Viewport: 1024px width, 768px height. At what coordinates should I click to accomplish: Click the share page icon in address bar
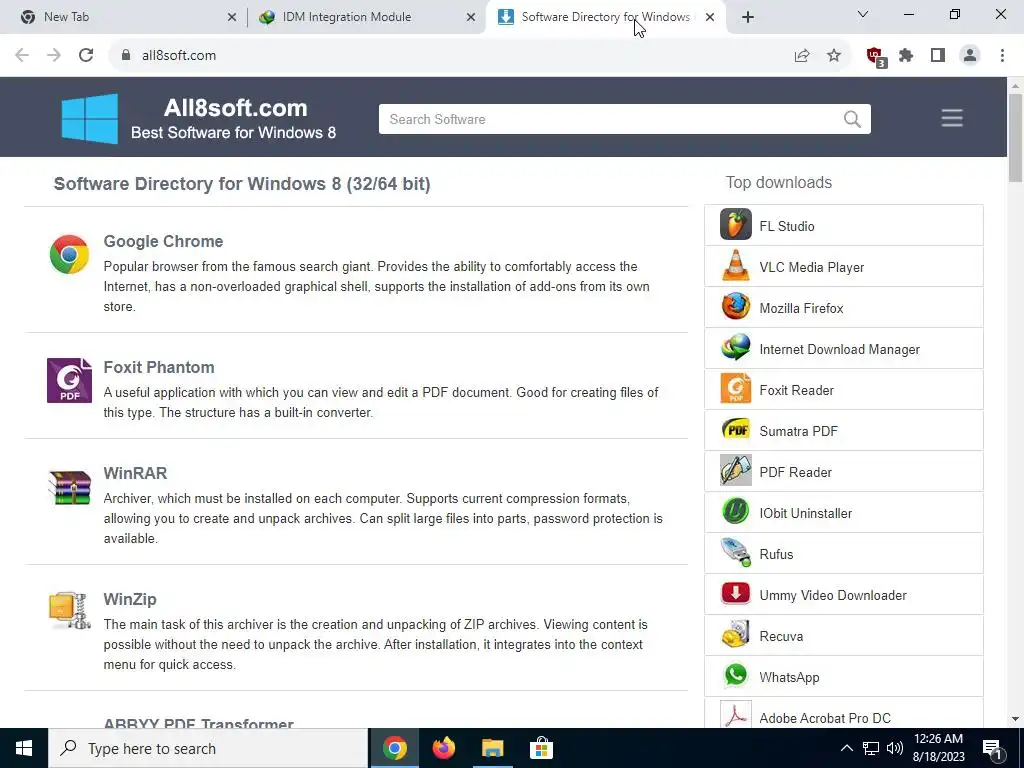[x=801, y=56]
